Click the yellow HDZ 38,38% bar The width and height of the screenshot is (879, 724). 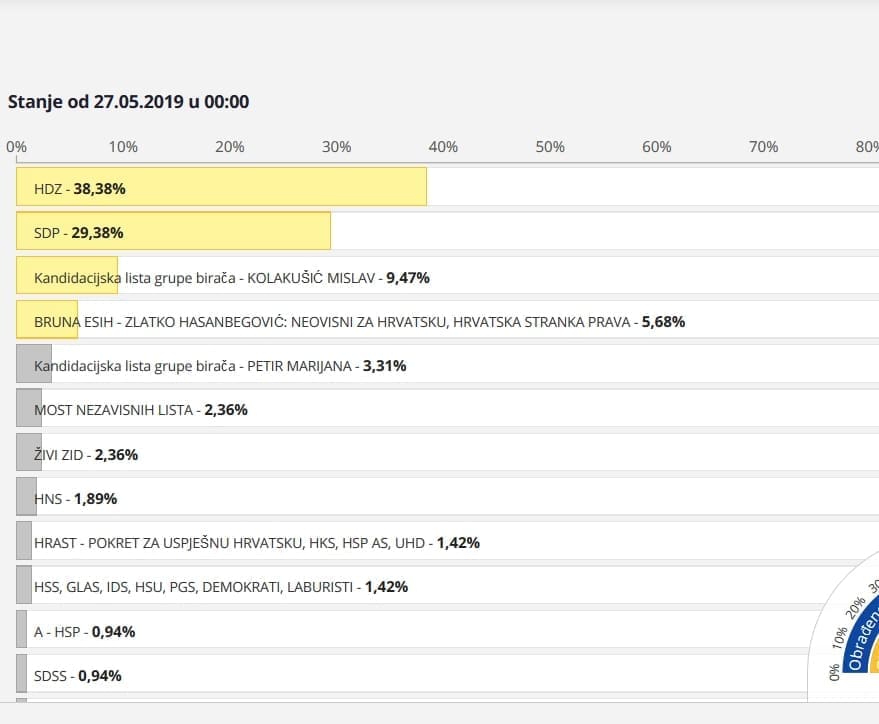coord(221,187)
